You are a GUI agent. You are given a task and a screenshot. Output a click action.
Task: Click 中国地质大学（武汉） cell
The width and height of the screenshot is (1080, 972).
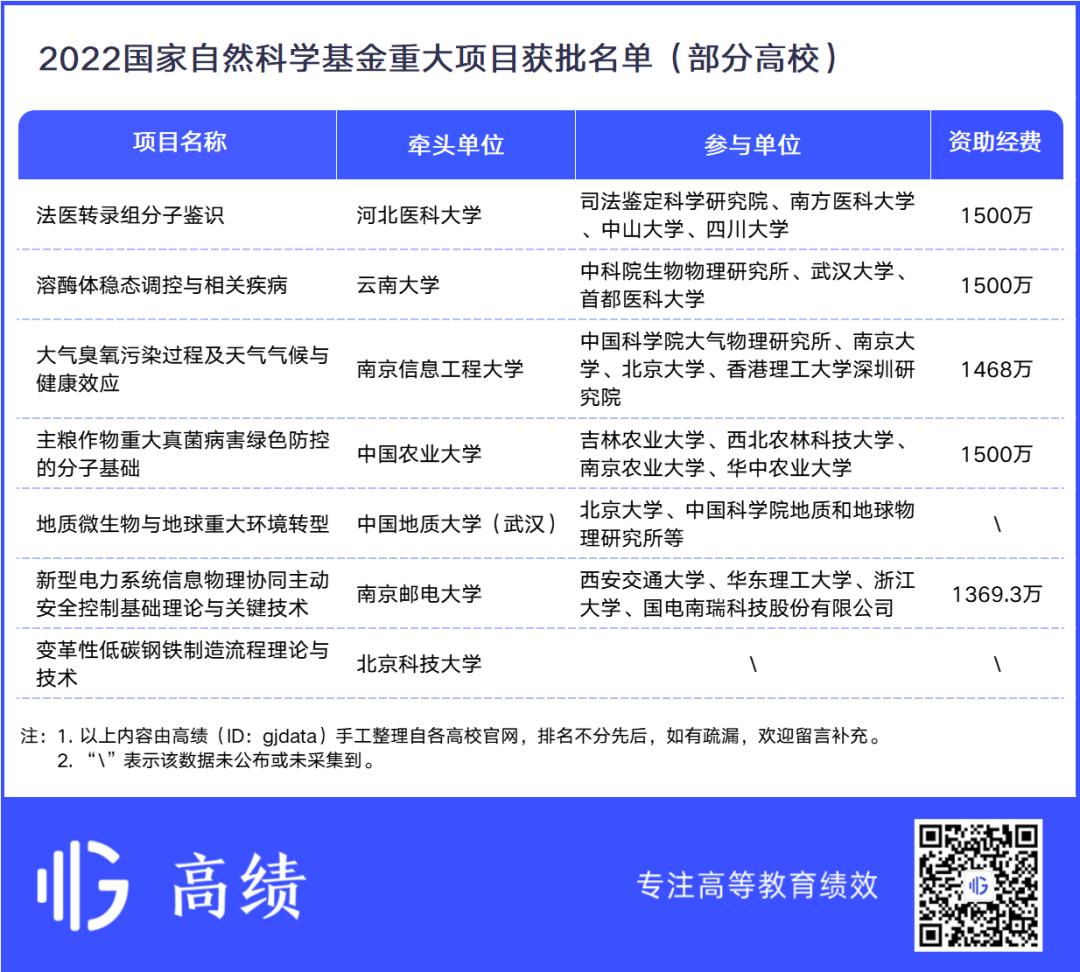458,524
